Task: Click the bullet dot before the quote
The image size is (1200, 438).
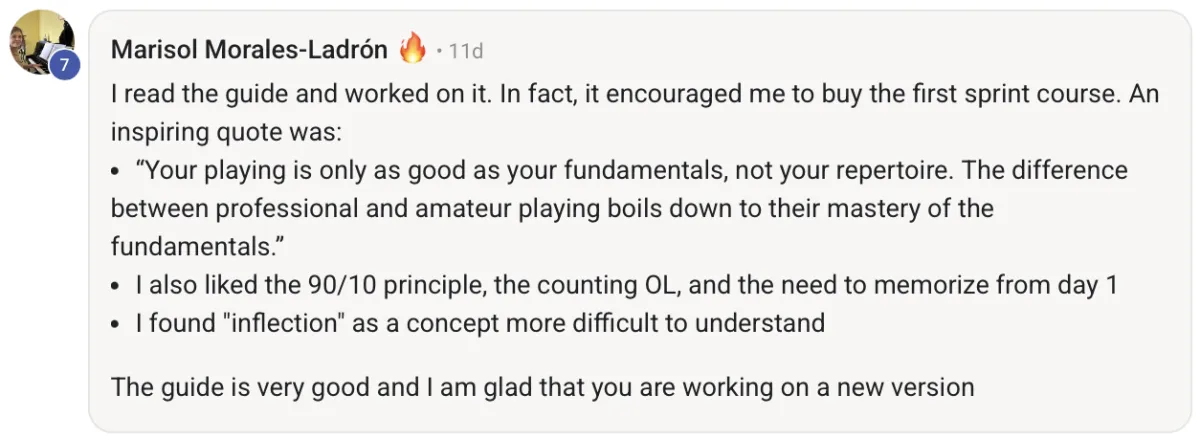Action: pos(116,172)
